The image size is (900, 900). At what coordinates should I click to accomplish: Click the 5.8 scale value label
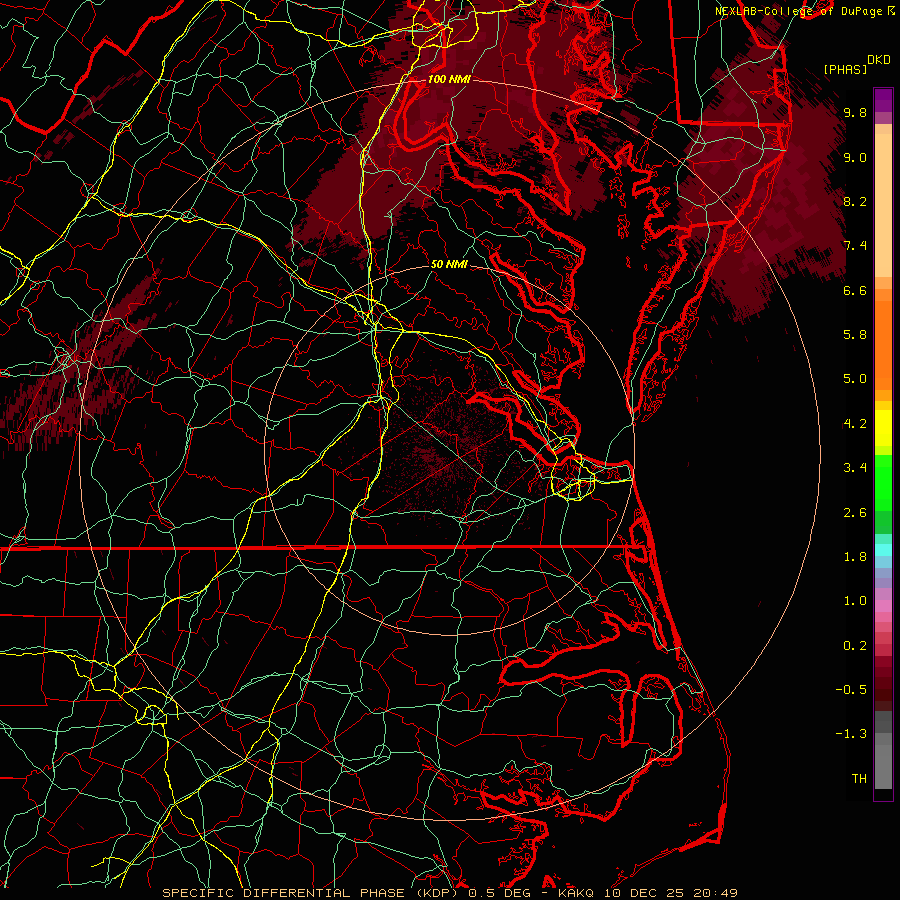pyautogui.click(x=855, y=334)
